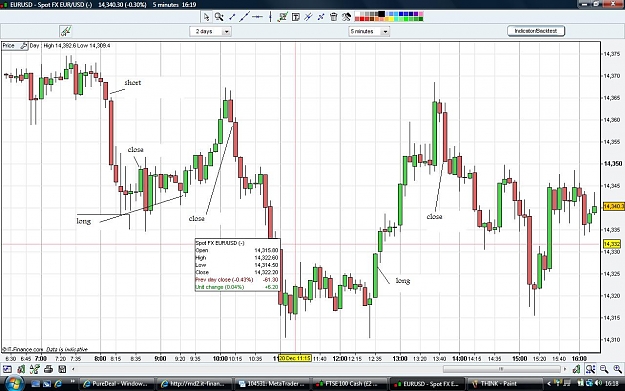The height and width of the screenshot is (391, 625).
Task: Open the hammer and wrench settings tool
Action: coord(346,17)
